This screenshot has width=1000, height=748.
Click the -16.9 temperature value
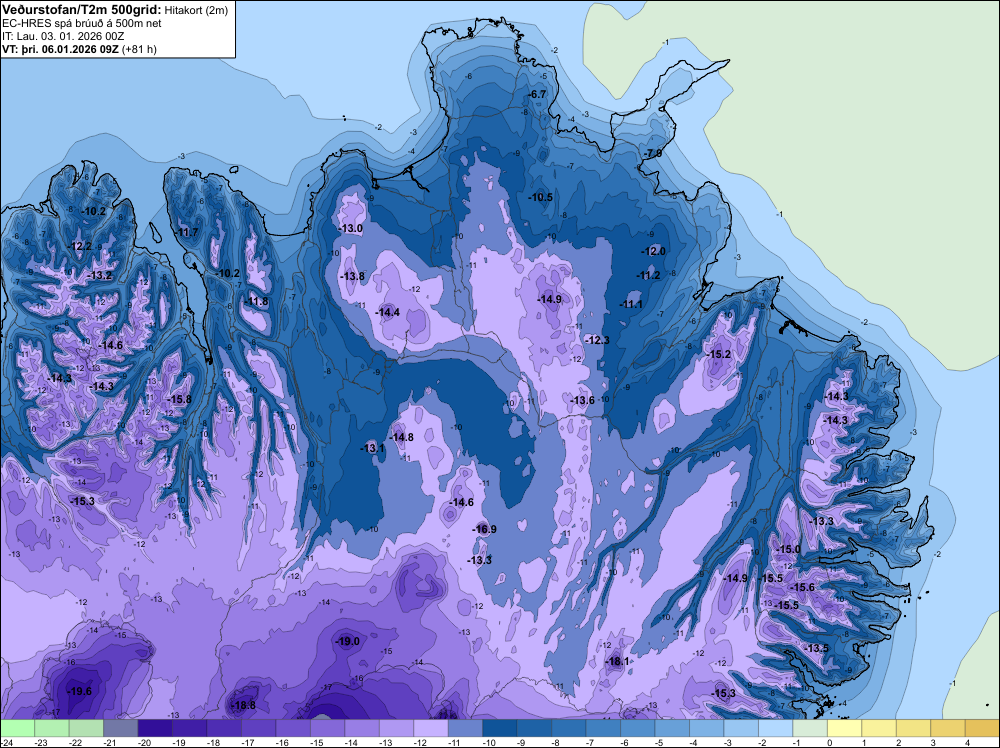[485, 529]
